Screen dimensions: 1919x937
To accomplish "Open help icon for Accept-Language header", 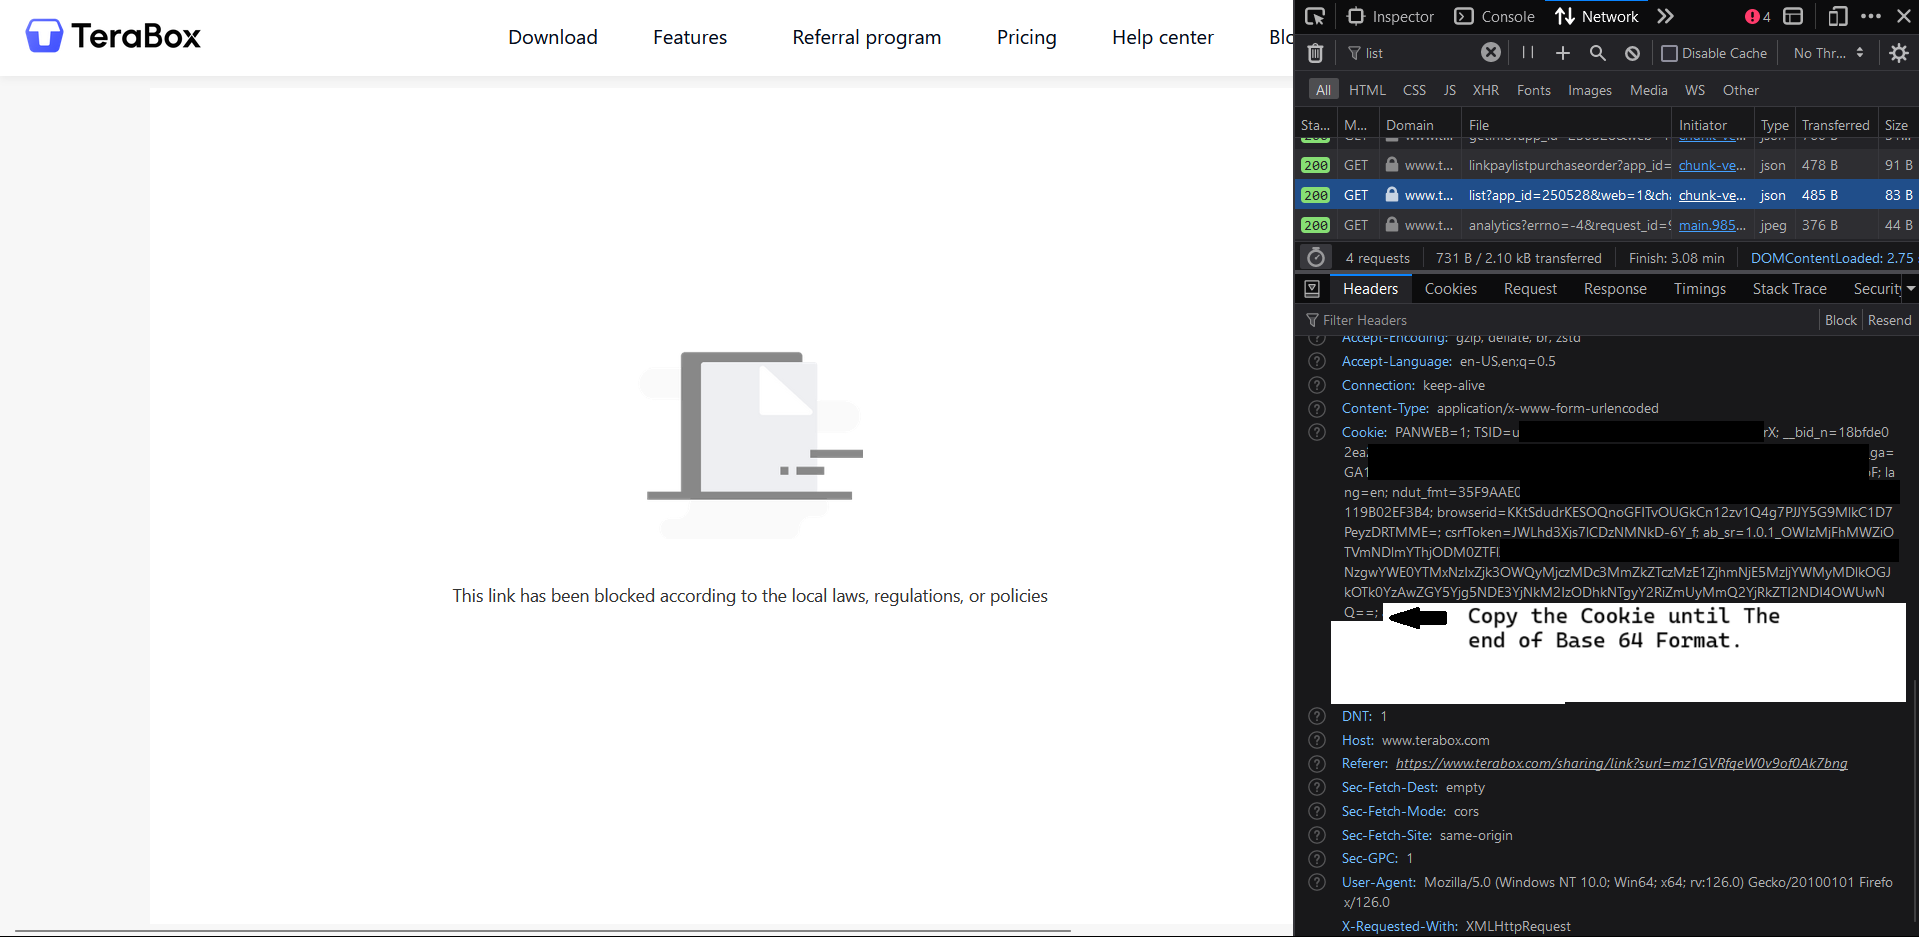I will [x=1317, y=361].
